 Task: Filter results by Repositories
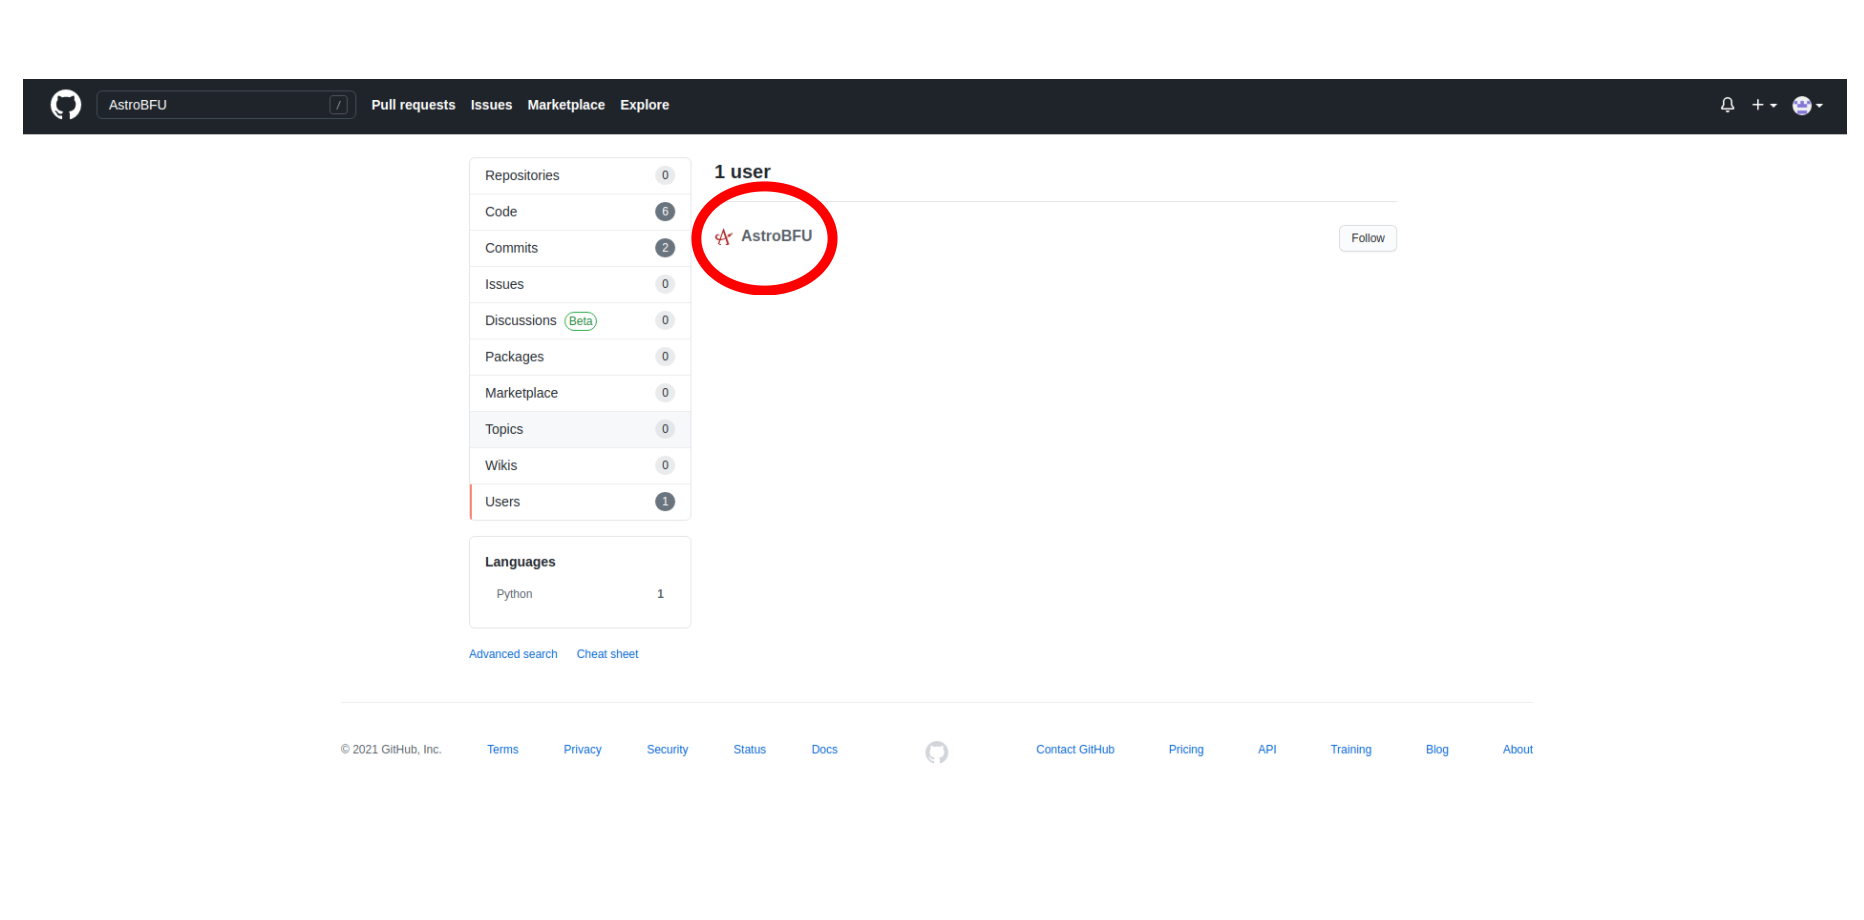coord(580,176)
